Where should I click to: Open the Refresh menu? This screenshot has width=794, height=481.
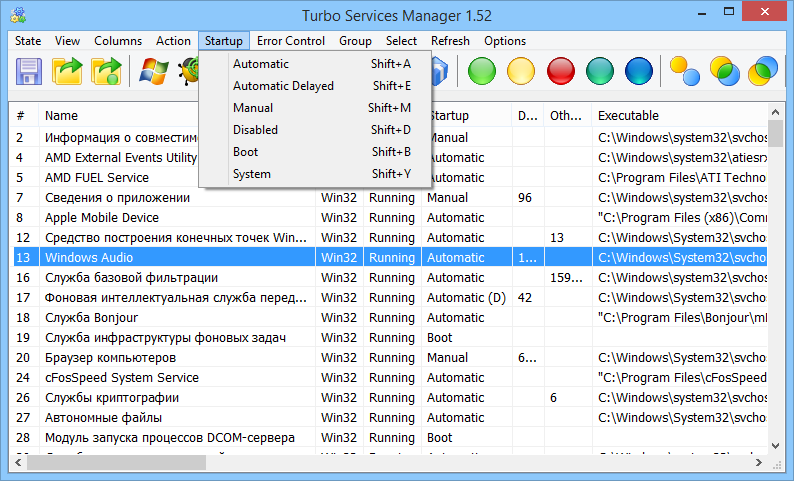tap(450, 41)
